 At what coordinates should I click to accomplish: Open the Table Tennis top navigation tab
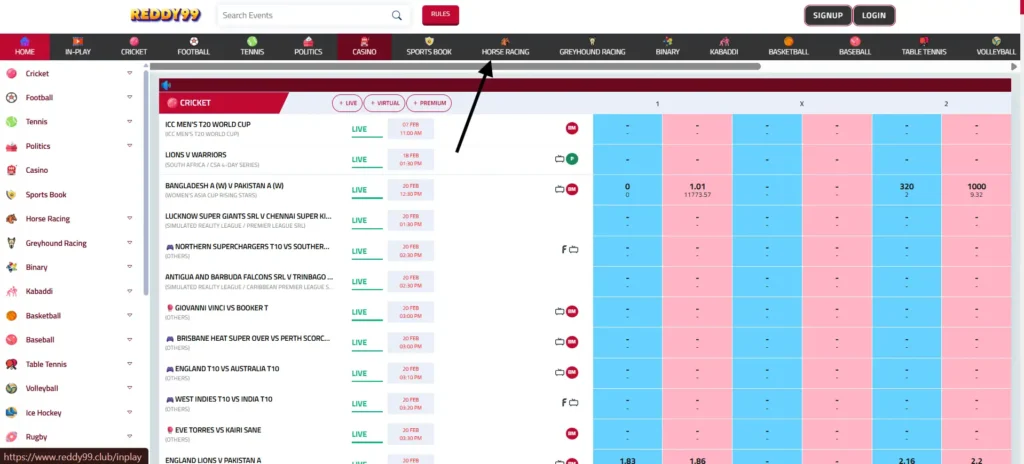click(924, 46)
